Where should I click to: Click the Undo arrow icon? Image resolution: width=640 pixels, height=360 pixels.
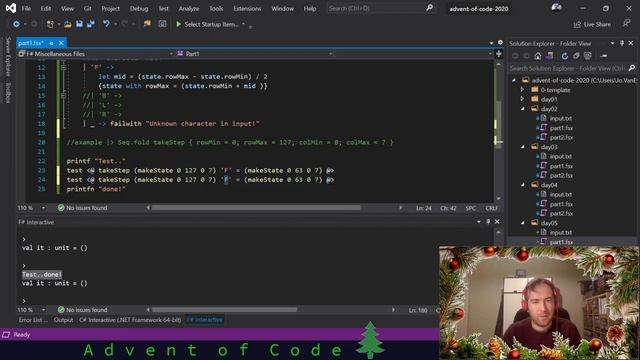click(x=106, y=24)
